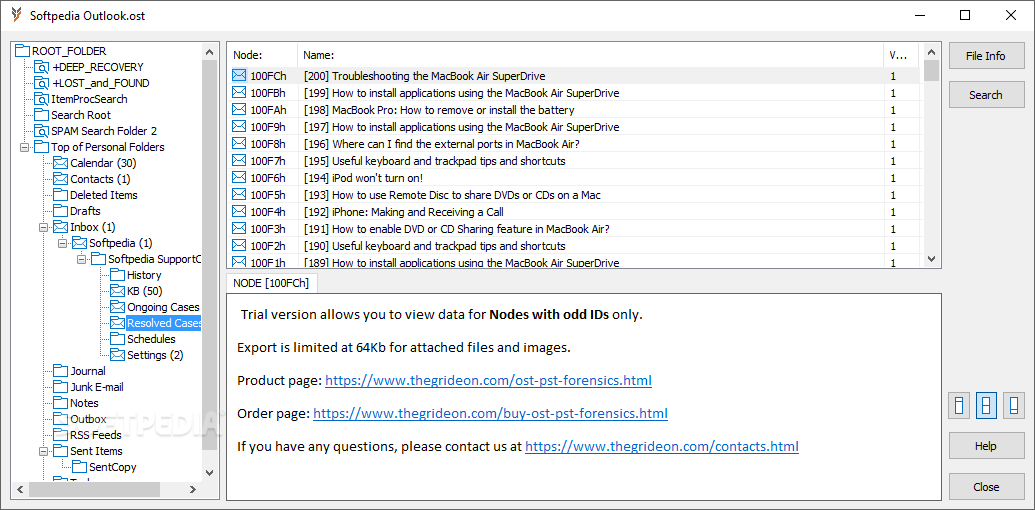The image size is (1035, 510).
Task: Open the buy-ost-pst-forensics order page link
Action: [490, 414]
